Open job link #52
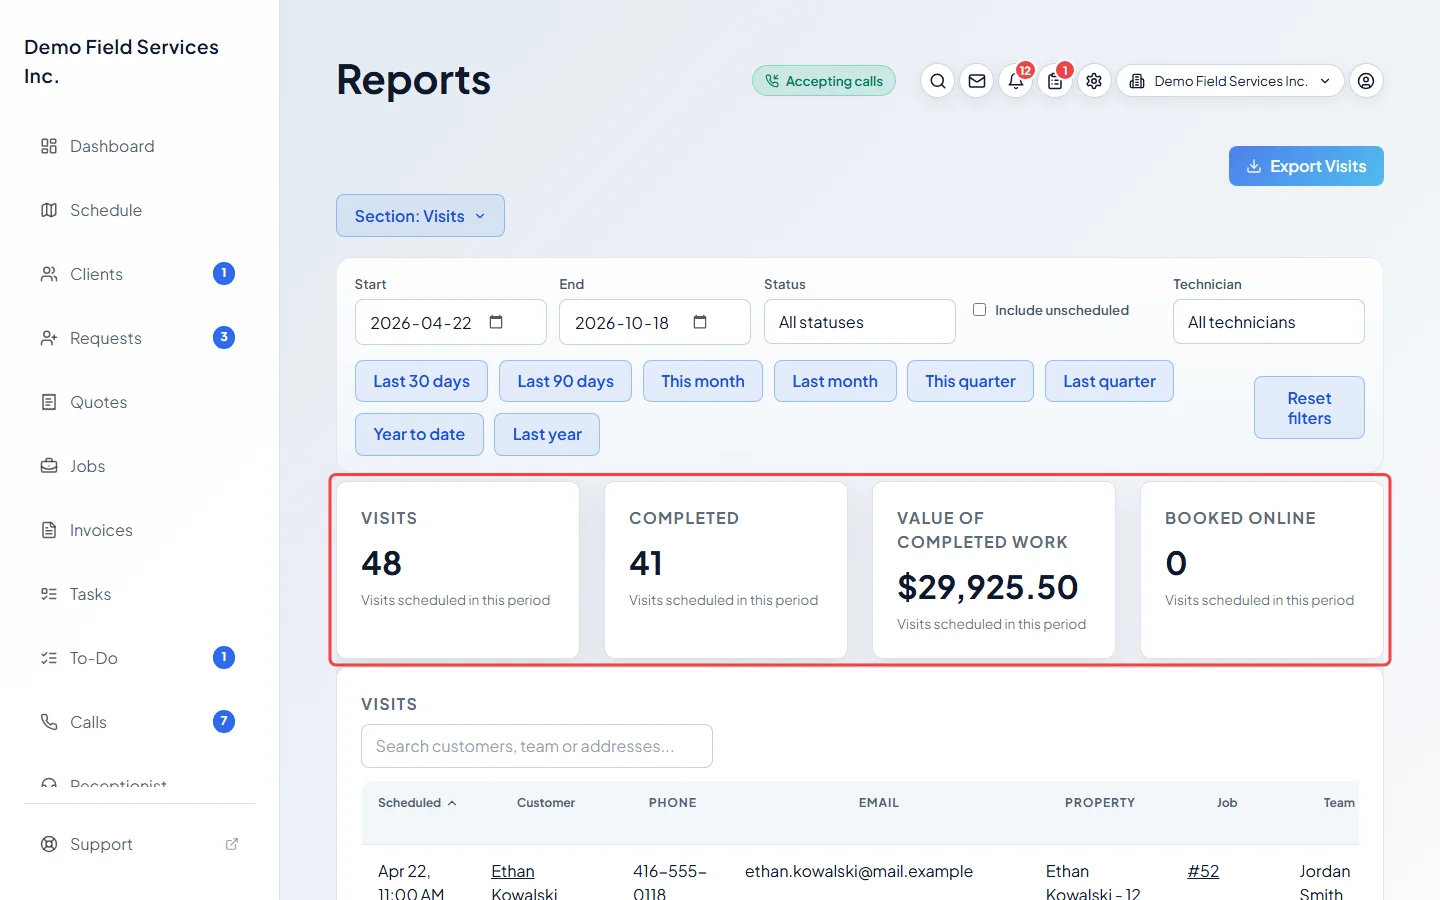 pyautogui.click(x=1203, y=871)
